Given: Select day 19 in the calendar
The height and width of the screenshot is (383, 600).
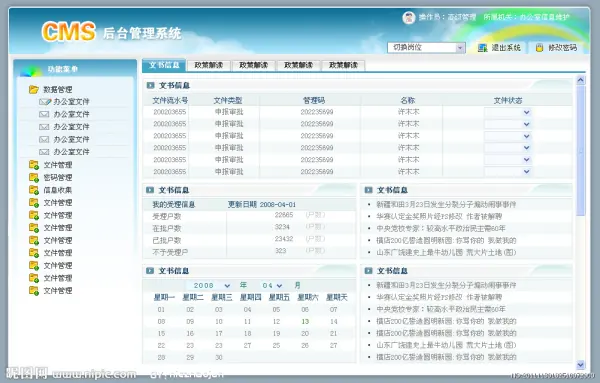Looking at the screenshot, I should click(x=276, y=334).
